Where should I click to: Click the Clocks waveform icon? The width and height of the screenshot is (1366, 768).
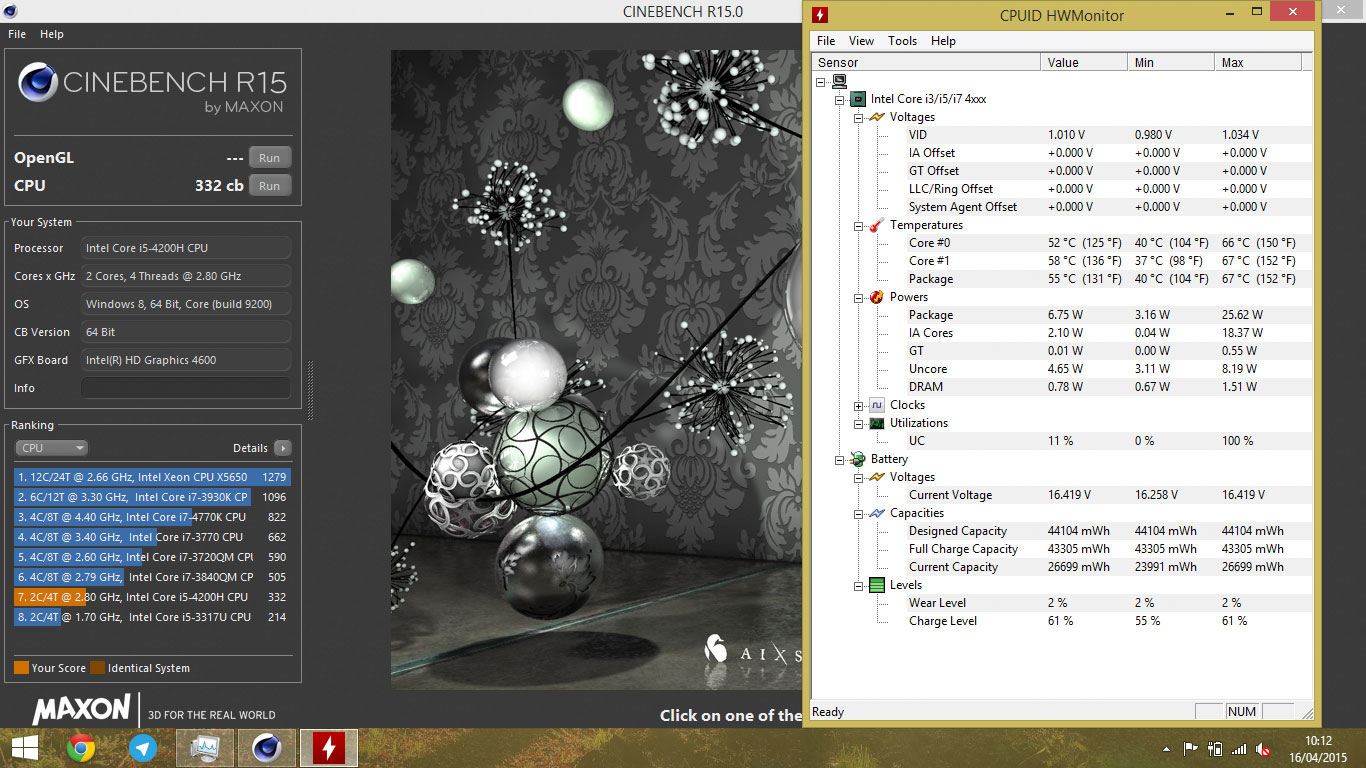click(876, 405)
